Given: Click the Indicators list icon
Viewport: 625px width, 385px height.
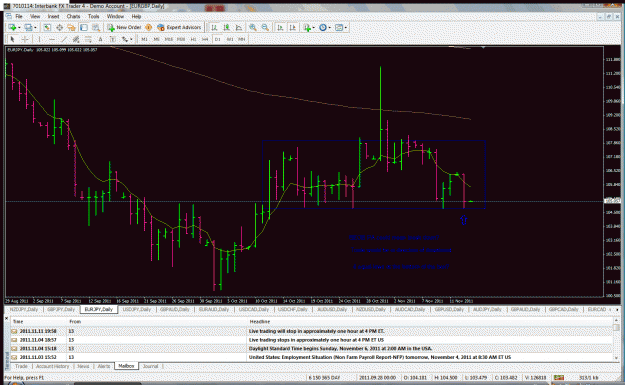Looking at the screenshot, I should pyautogui.click(x=307, y=27).
